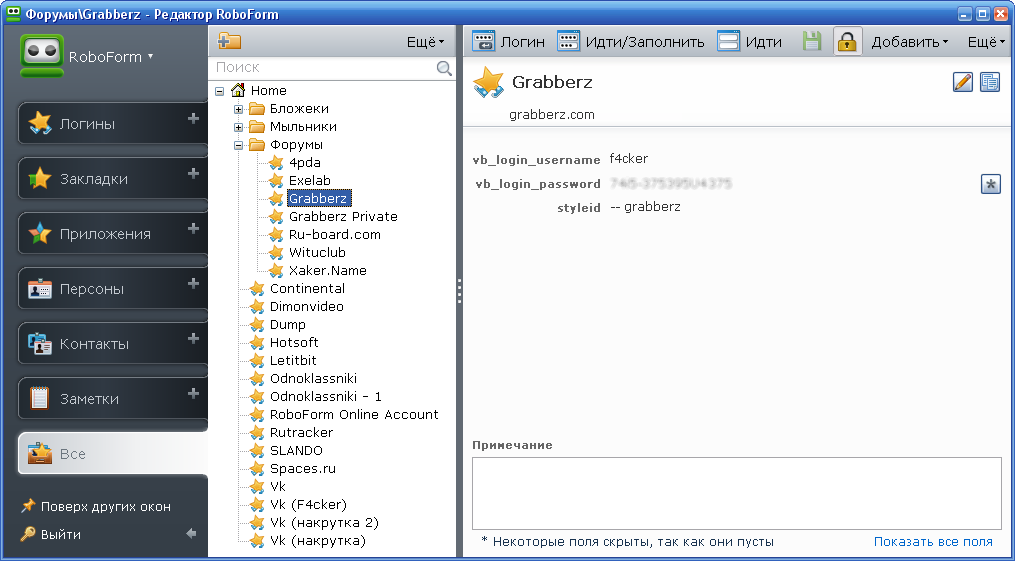Toggle the padlock protection icon

click(847, 41)
